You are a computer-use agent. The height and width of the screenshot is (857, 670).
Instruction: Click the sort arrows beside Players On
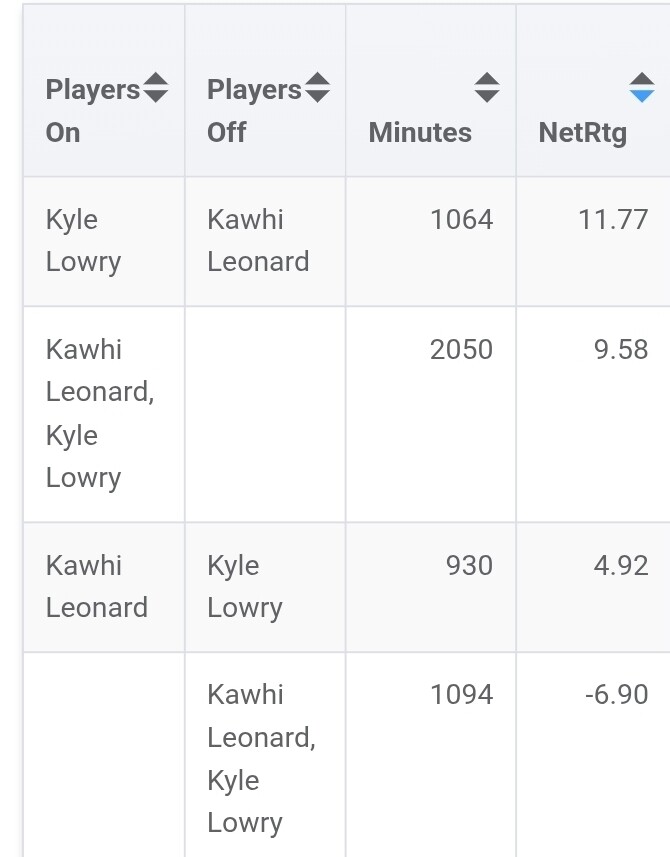[x=156, y=89]
